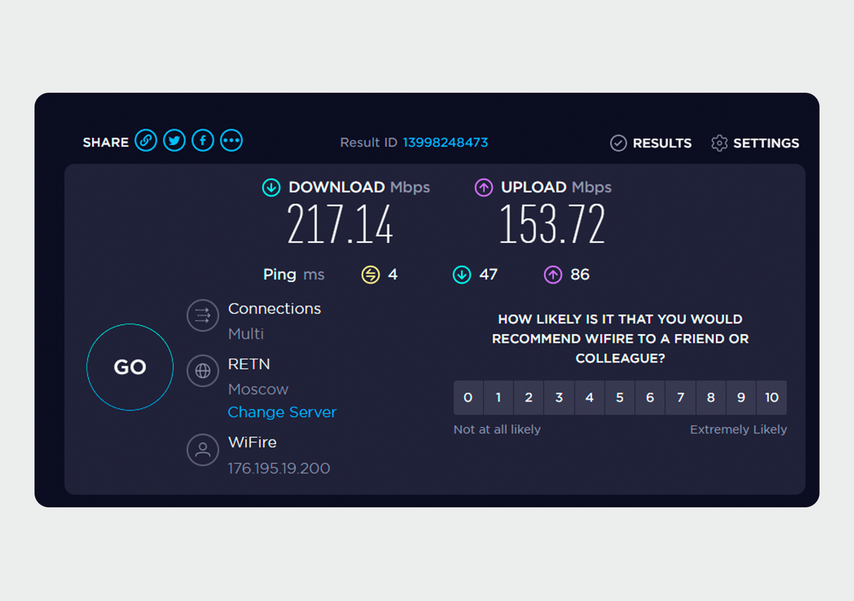Click the download ping latency icon

tap(462, 275)
